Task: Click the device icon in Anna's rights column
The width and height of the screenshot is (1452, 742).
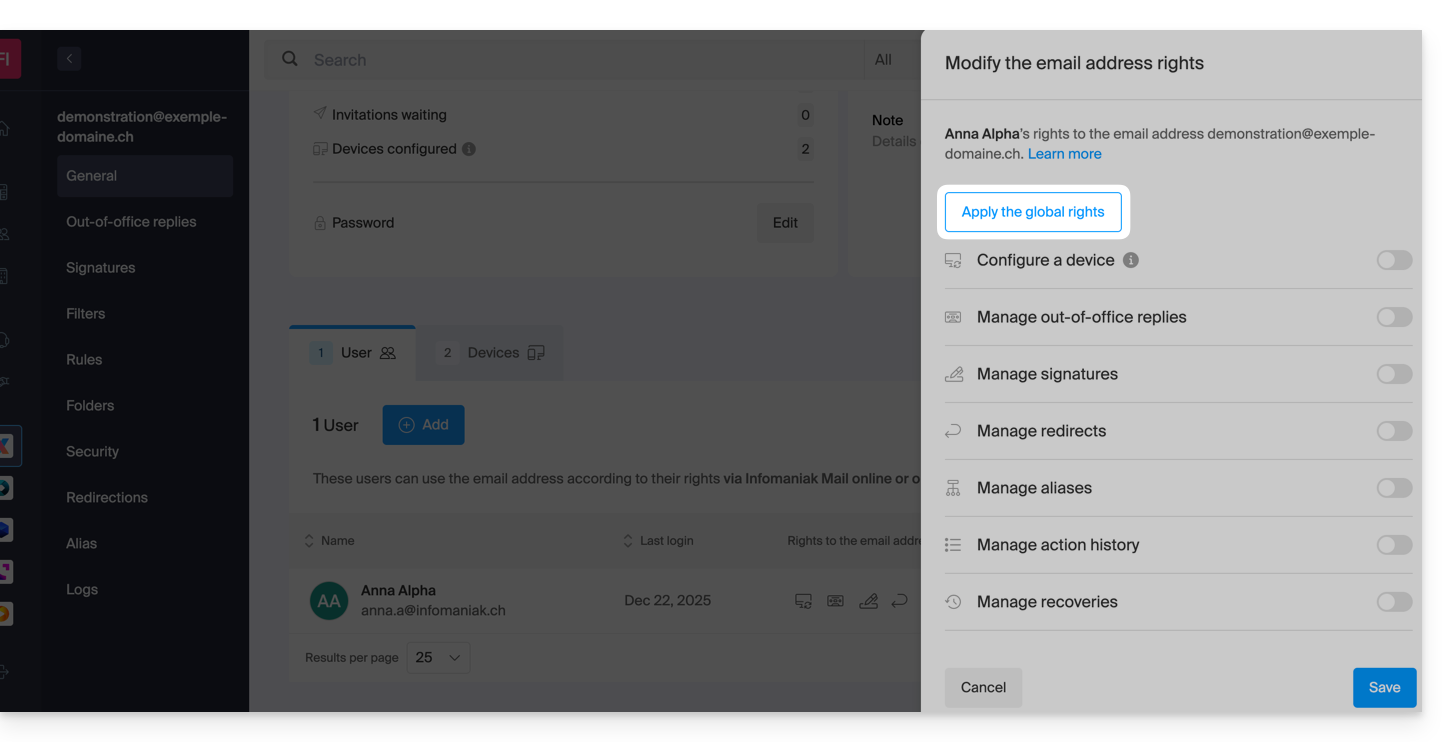Action: pos(803,601)
